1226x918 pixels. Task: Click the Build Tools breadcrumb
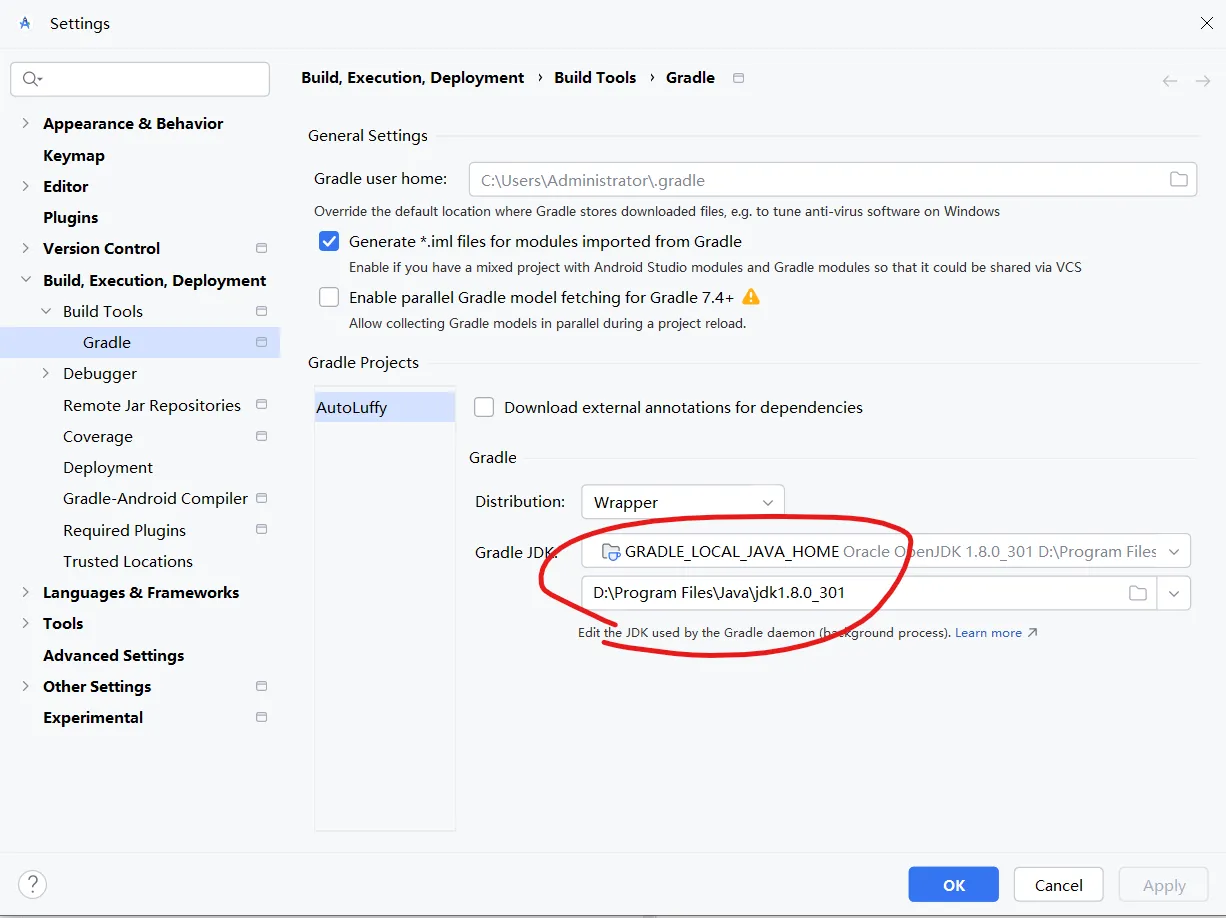point(595,78)
